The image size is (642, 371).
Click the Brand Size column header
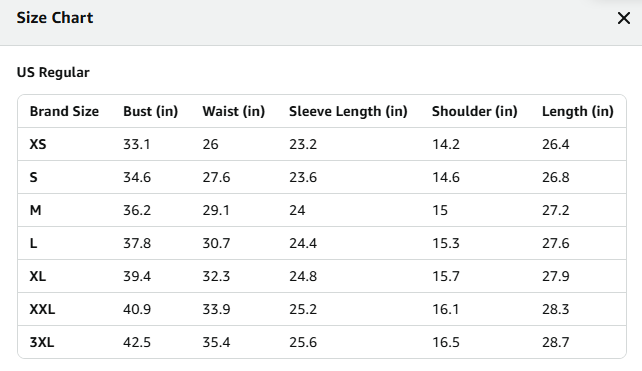64,111
